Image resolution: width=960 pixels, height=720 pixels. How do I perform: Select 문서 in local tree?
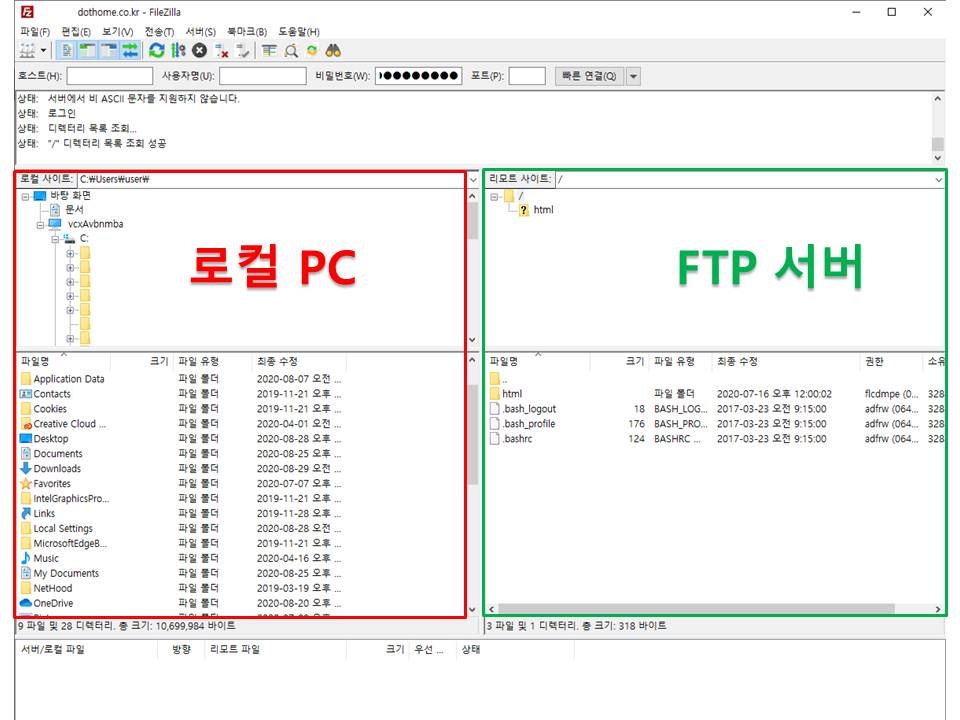[x=75, y=210]
